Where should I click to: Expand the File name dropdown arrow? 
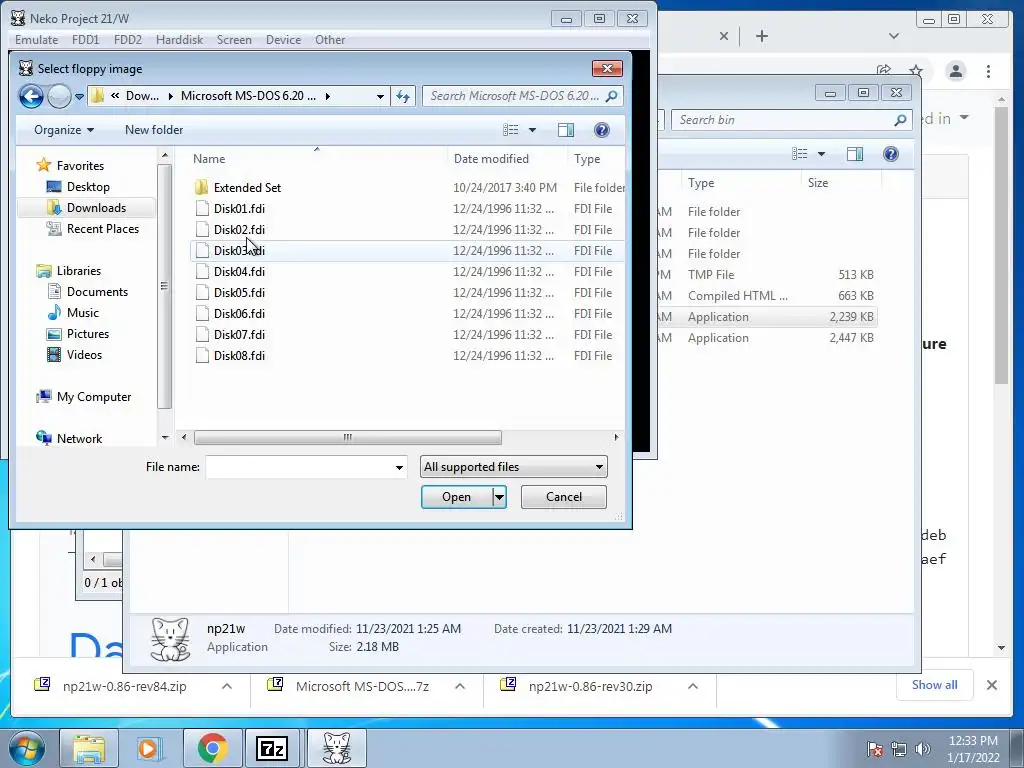399,468
